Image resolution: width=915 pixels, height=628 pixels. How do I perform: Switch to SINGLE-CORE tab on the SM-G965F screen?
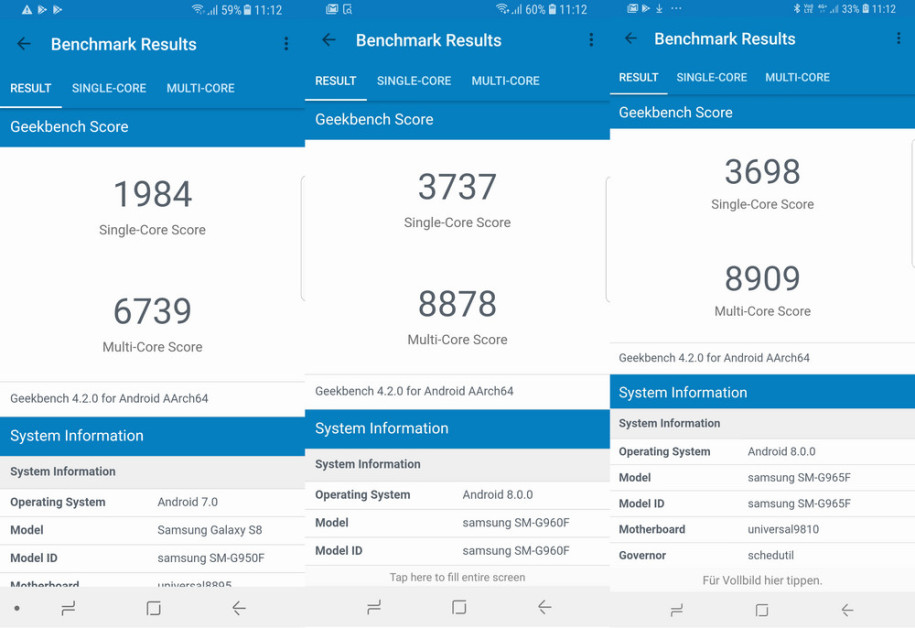[711, 78]
